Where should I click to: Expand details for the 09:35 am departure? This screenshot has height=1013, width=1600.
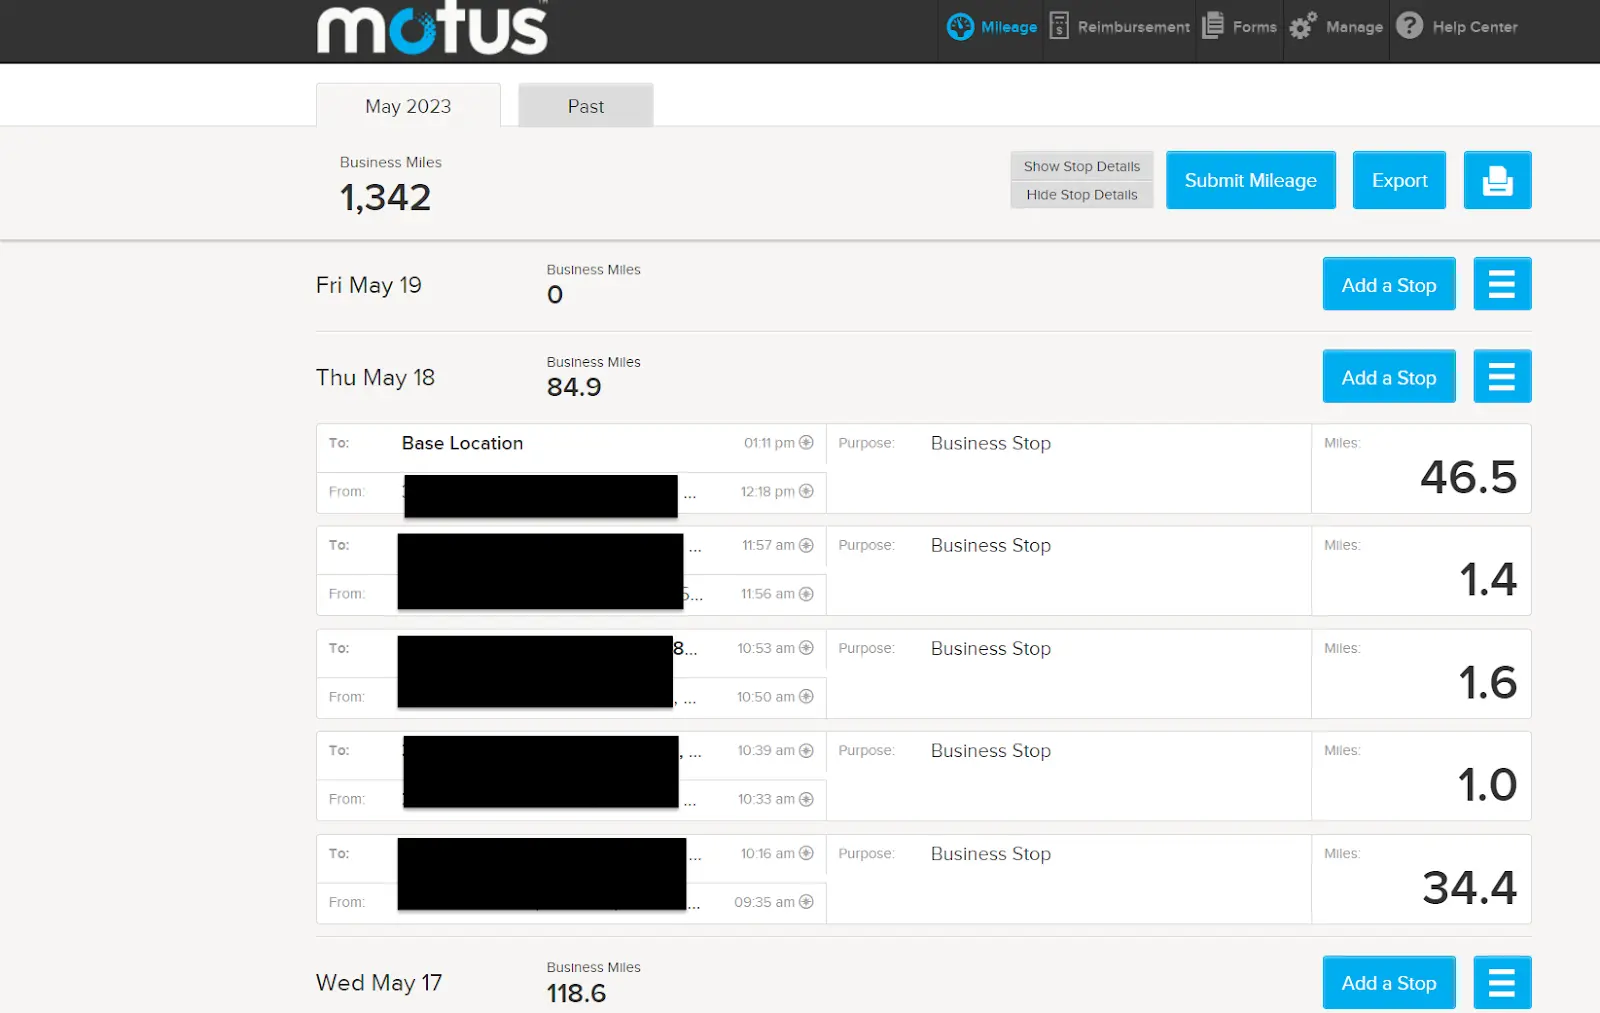click(806, 901)
